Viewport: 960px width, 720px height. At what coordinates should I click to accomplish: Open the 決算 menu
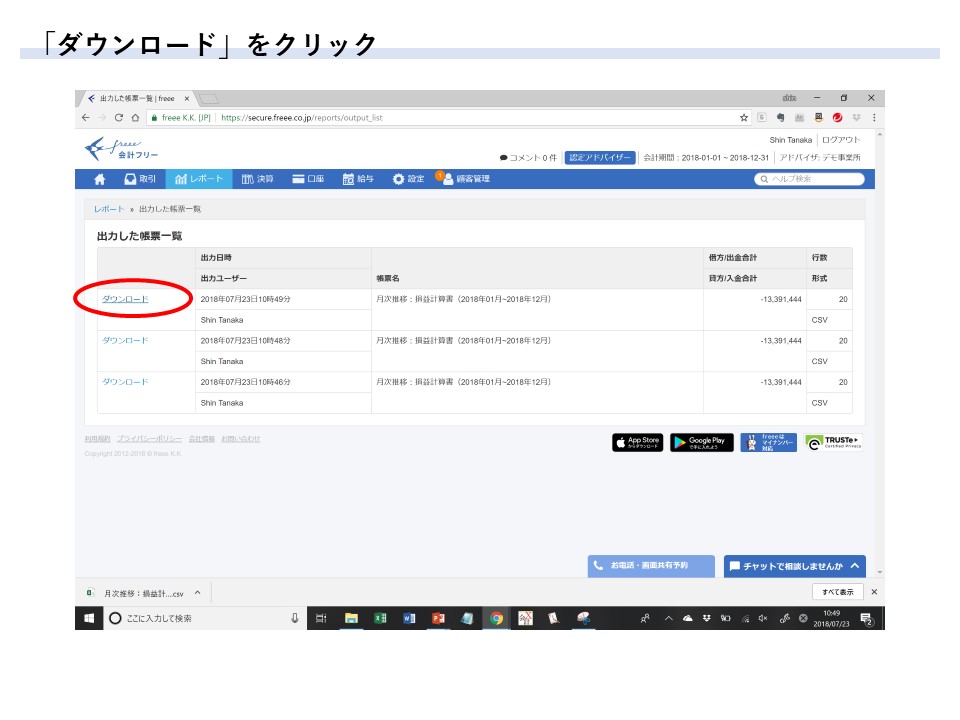[x=257, y=179]
